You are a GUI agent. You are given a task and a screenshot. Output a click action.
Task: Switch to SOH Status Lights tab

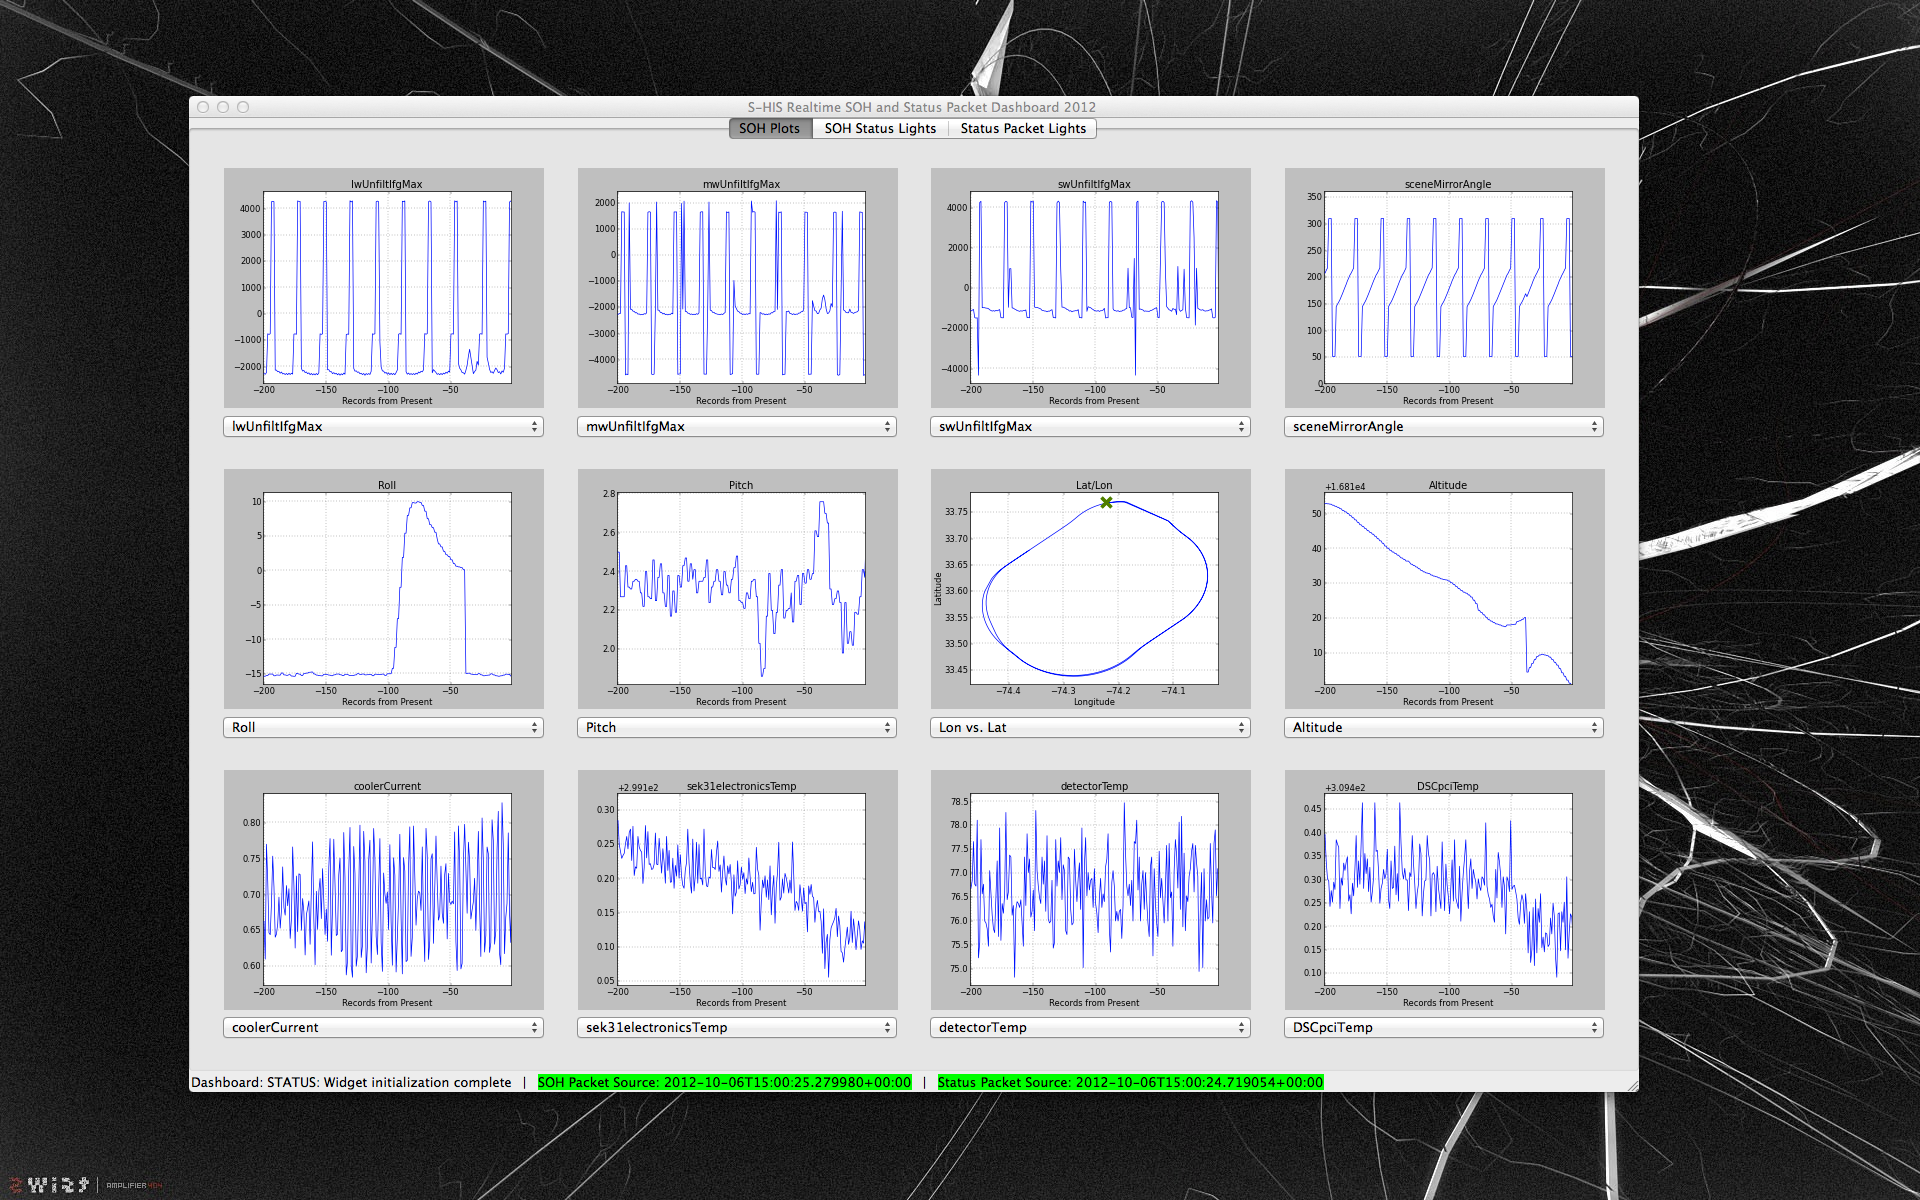tap(880, 128)
